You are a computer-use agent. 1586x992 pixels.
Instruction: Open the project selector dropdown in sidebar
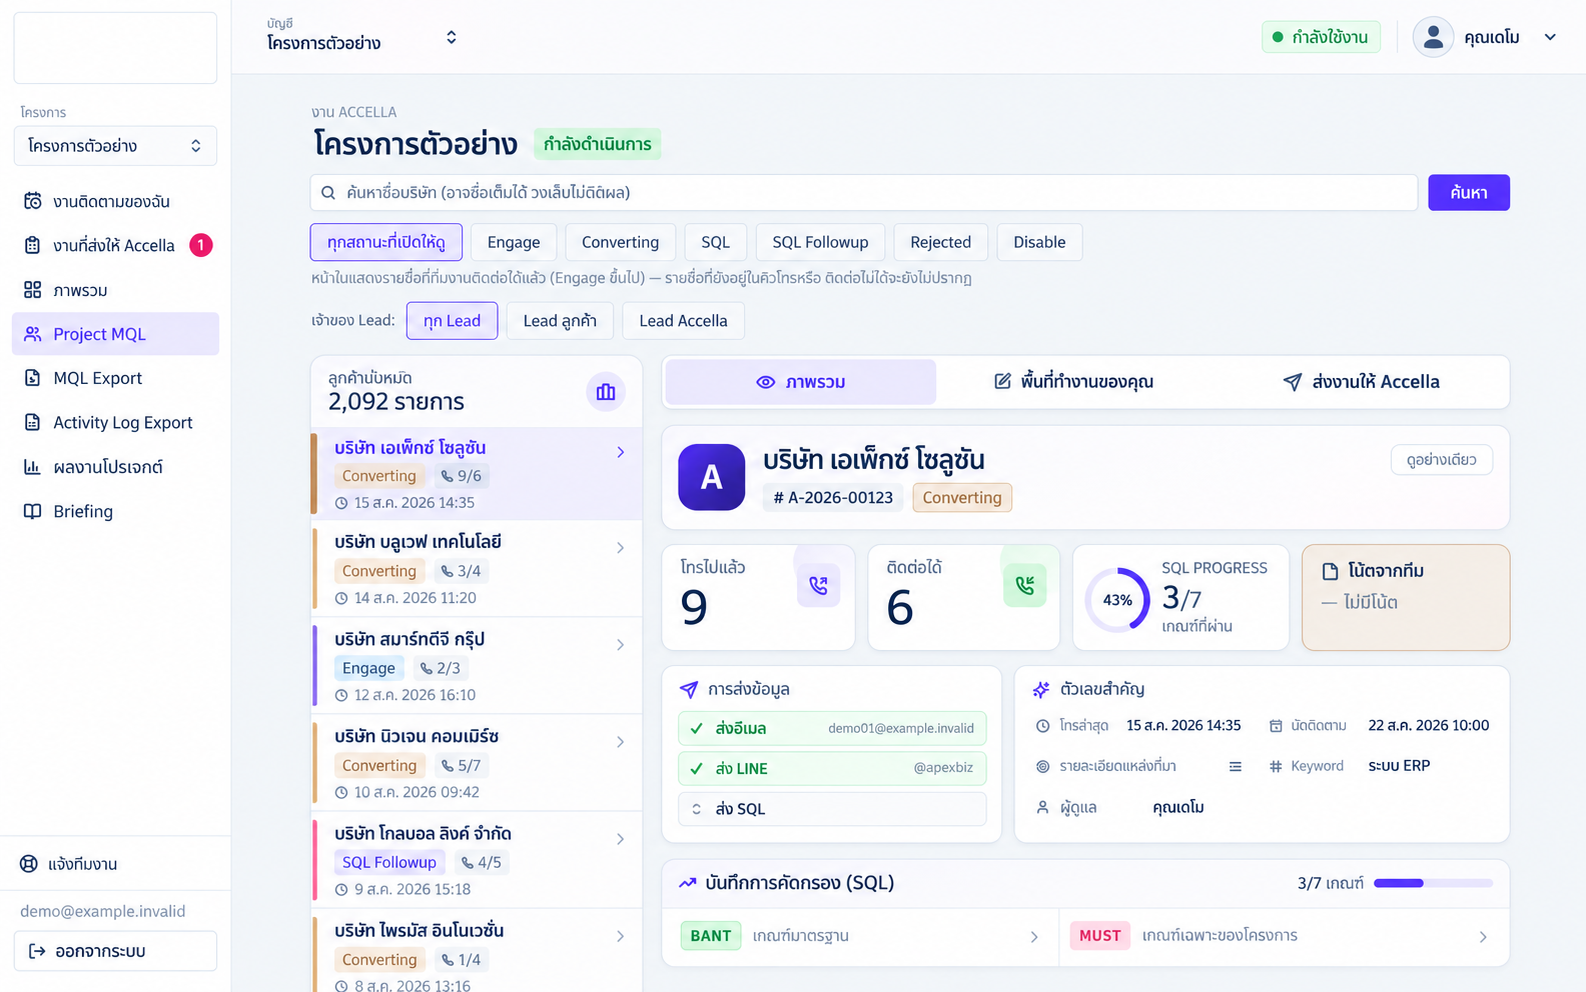[115, 146]
